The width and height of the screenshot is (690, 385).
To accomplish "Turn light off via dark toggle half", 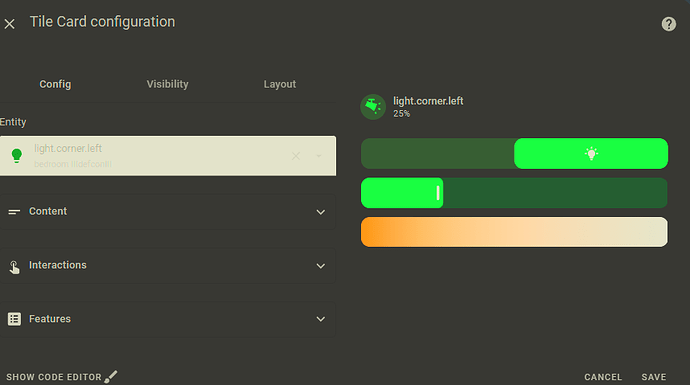I will point(437,154).
